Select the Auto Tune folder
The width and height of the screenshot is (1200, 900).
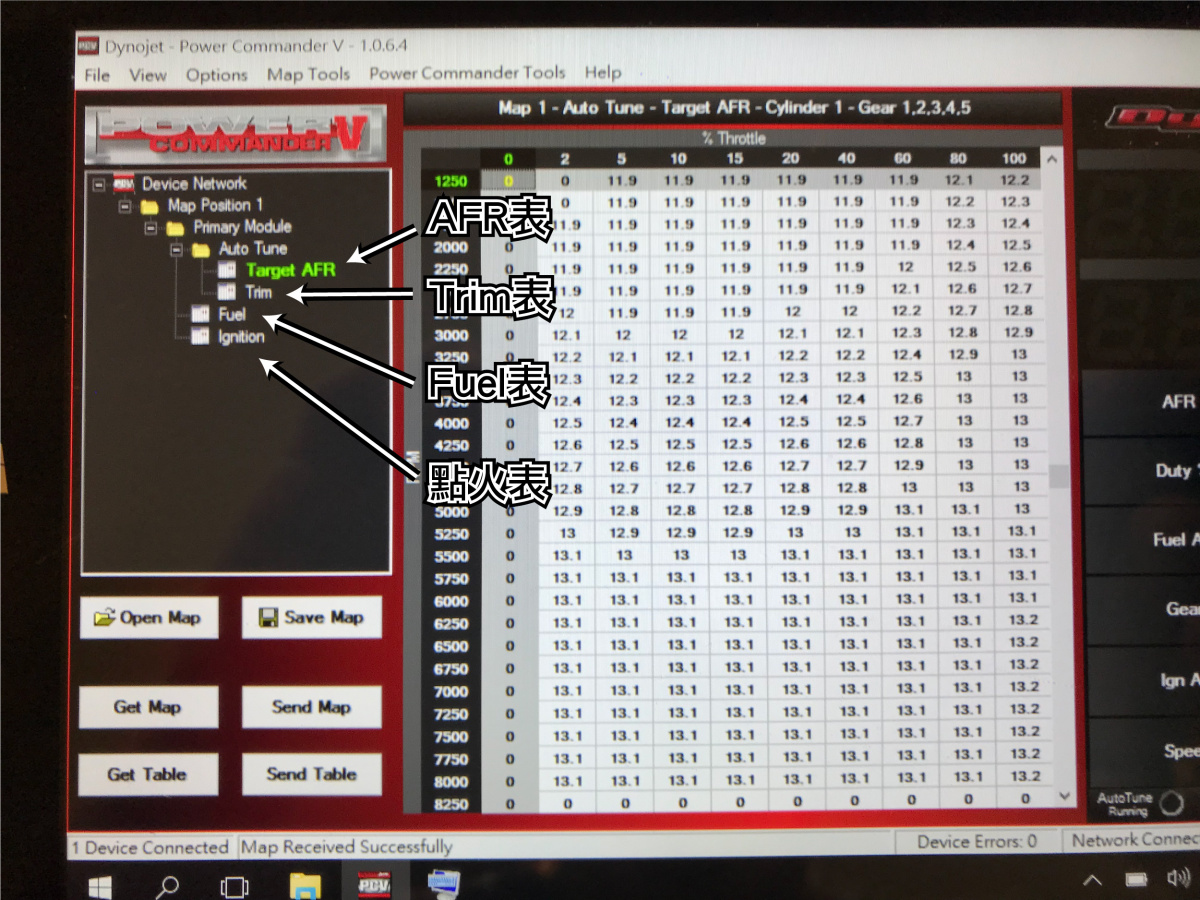253,249
